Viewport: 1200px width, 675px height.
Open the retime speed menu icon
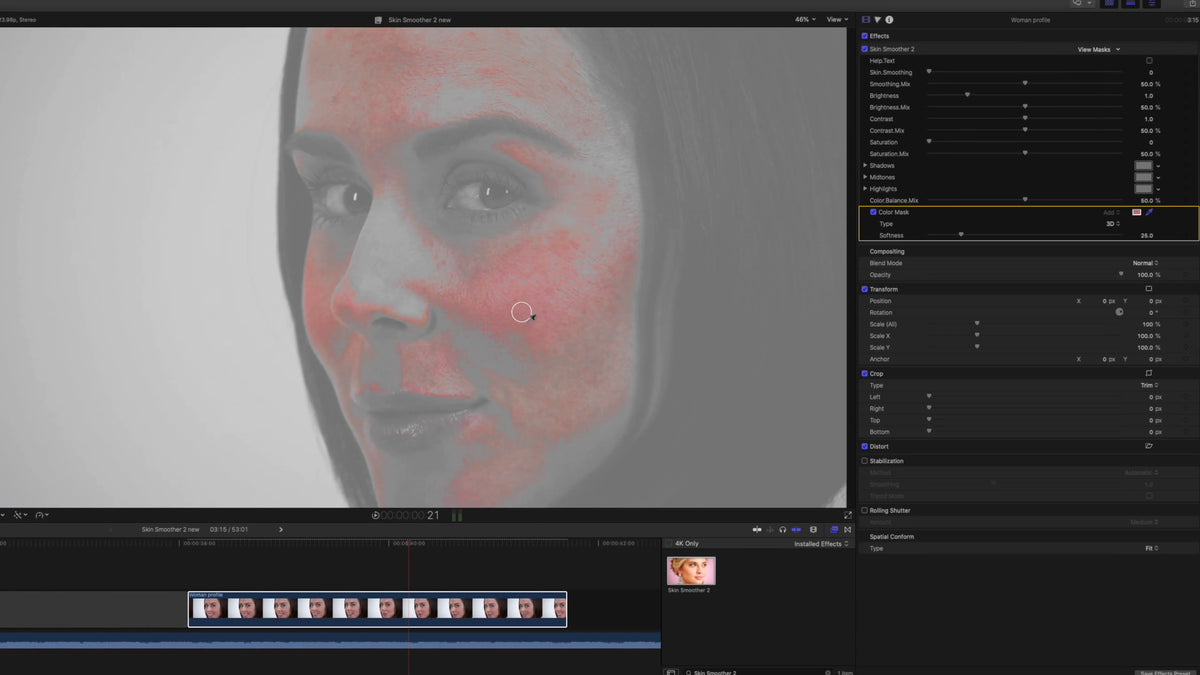(42, 515)
